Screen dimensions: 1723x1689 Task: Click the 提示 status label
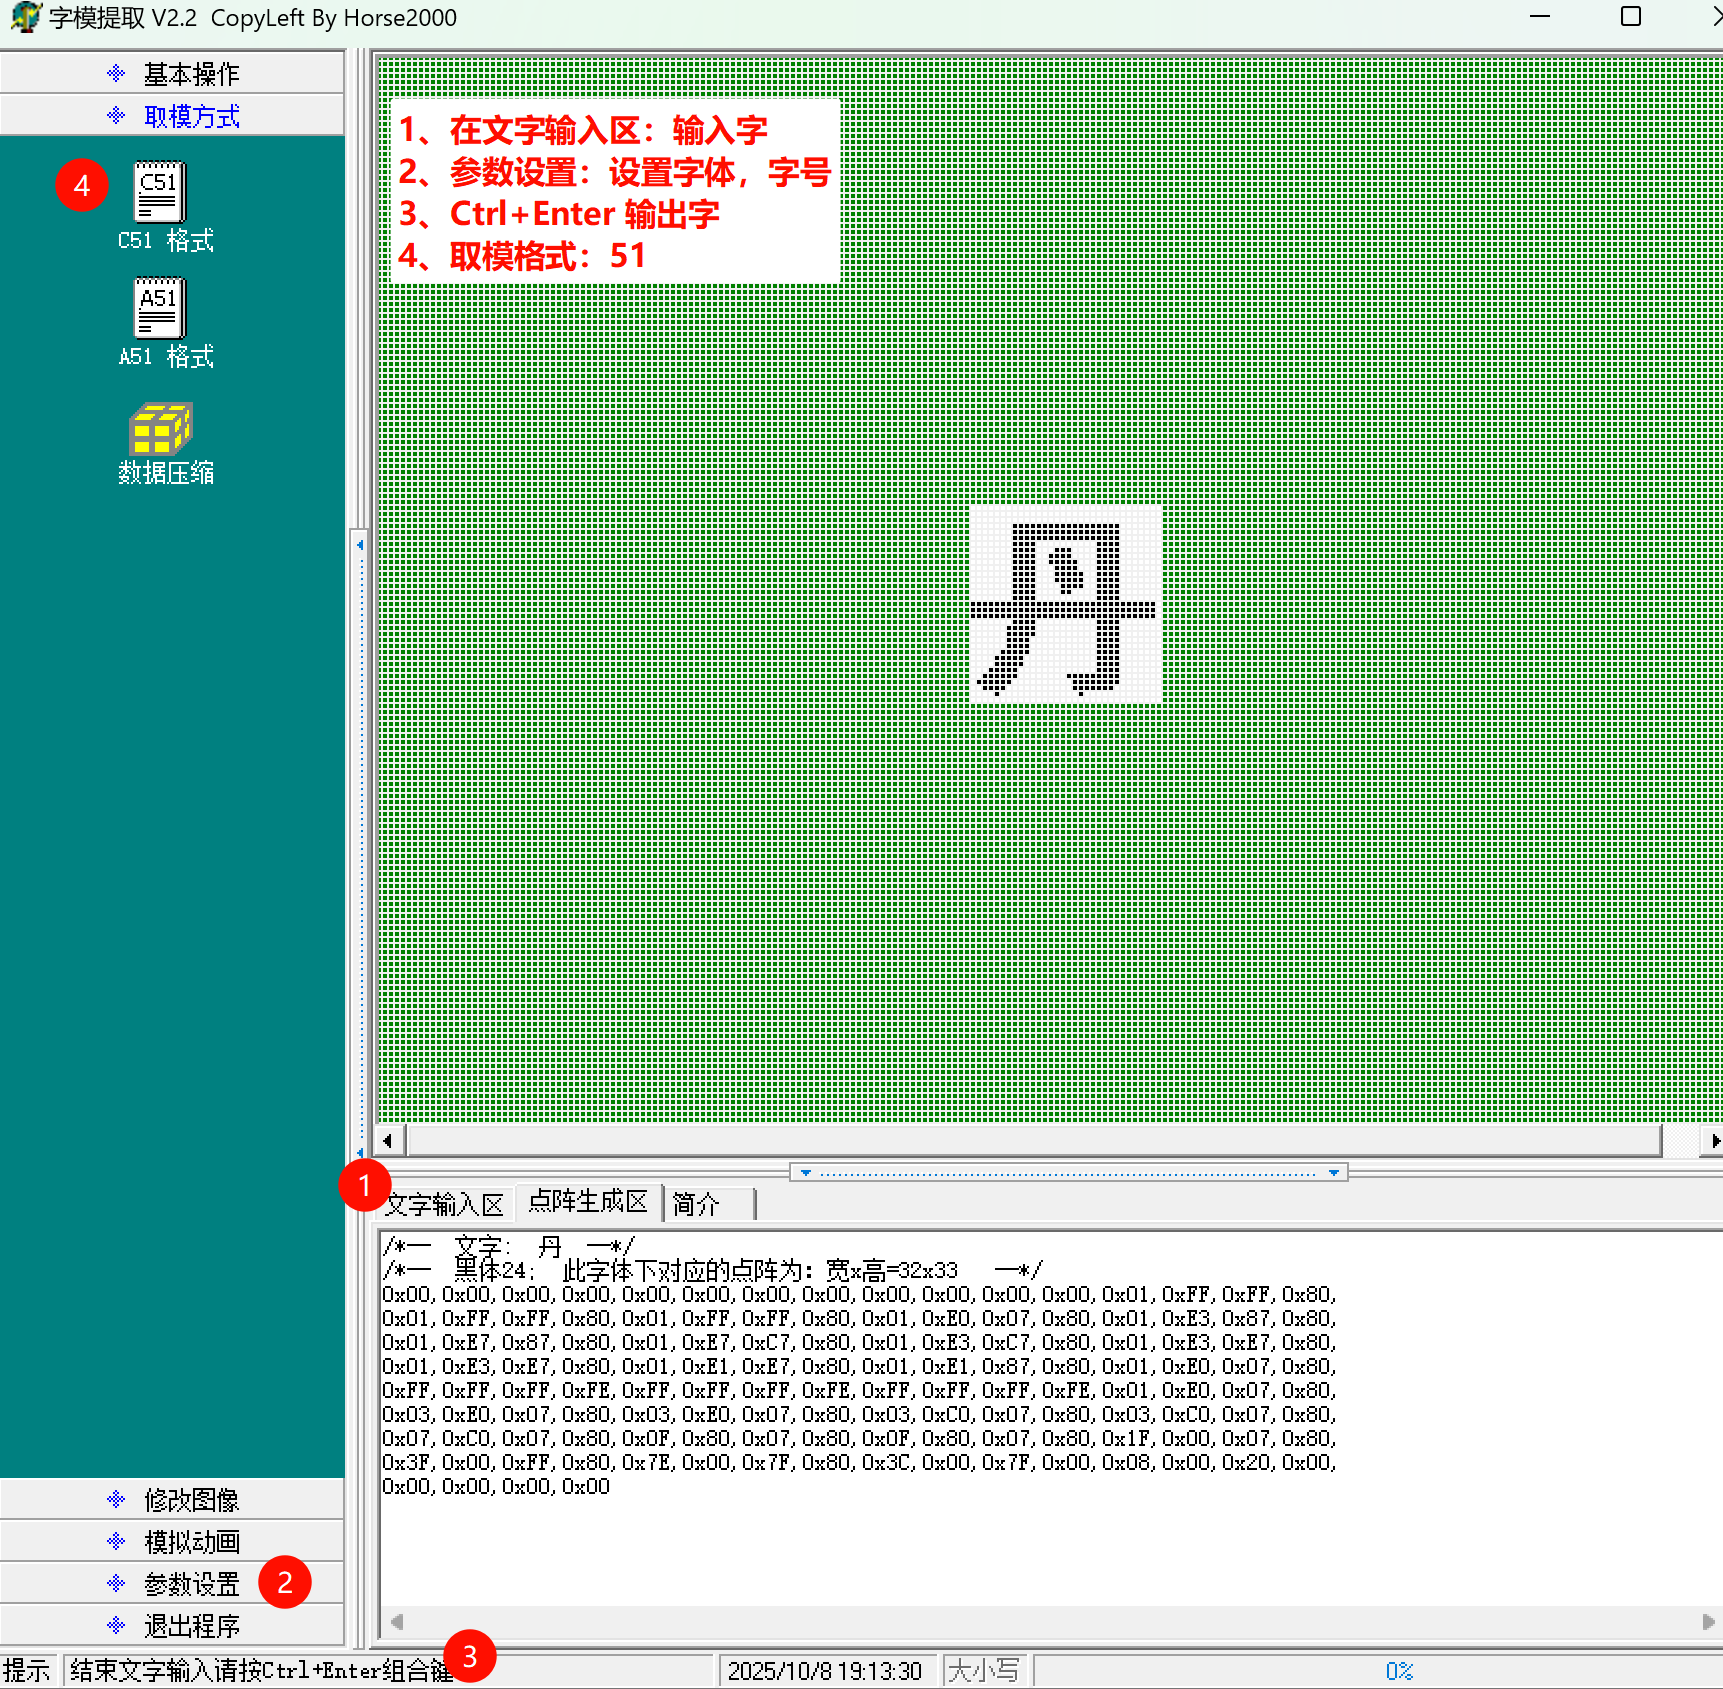coord(27,1671)
